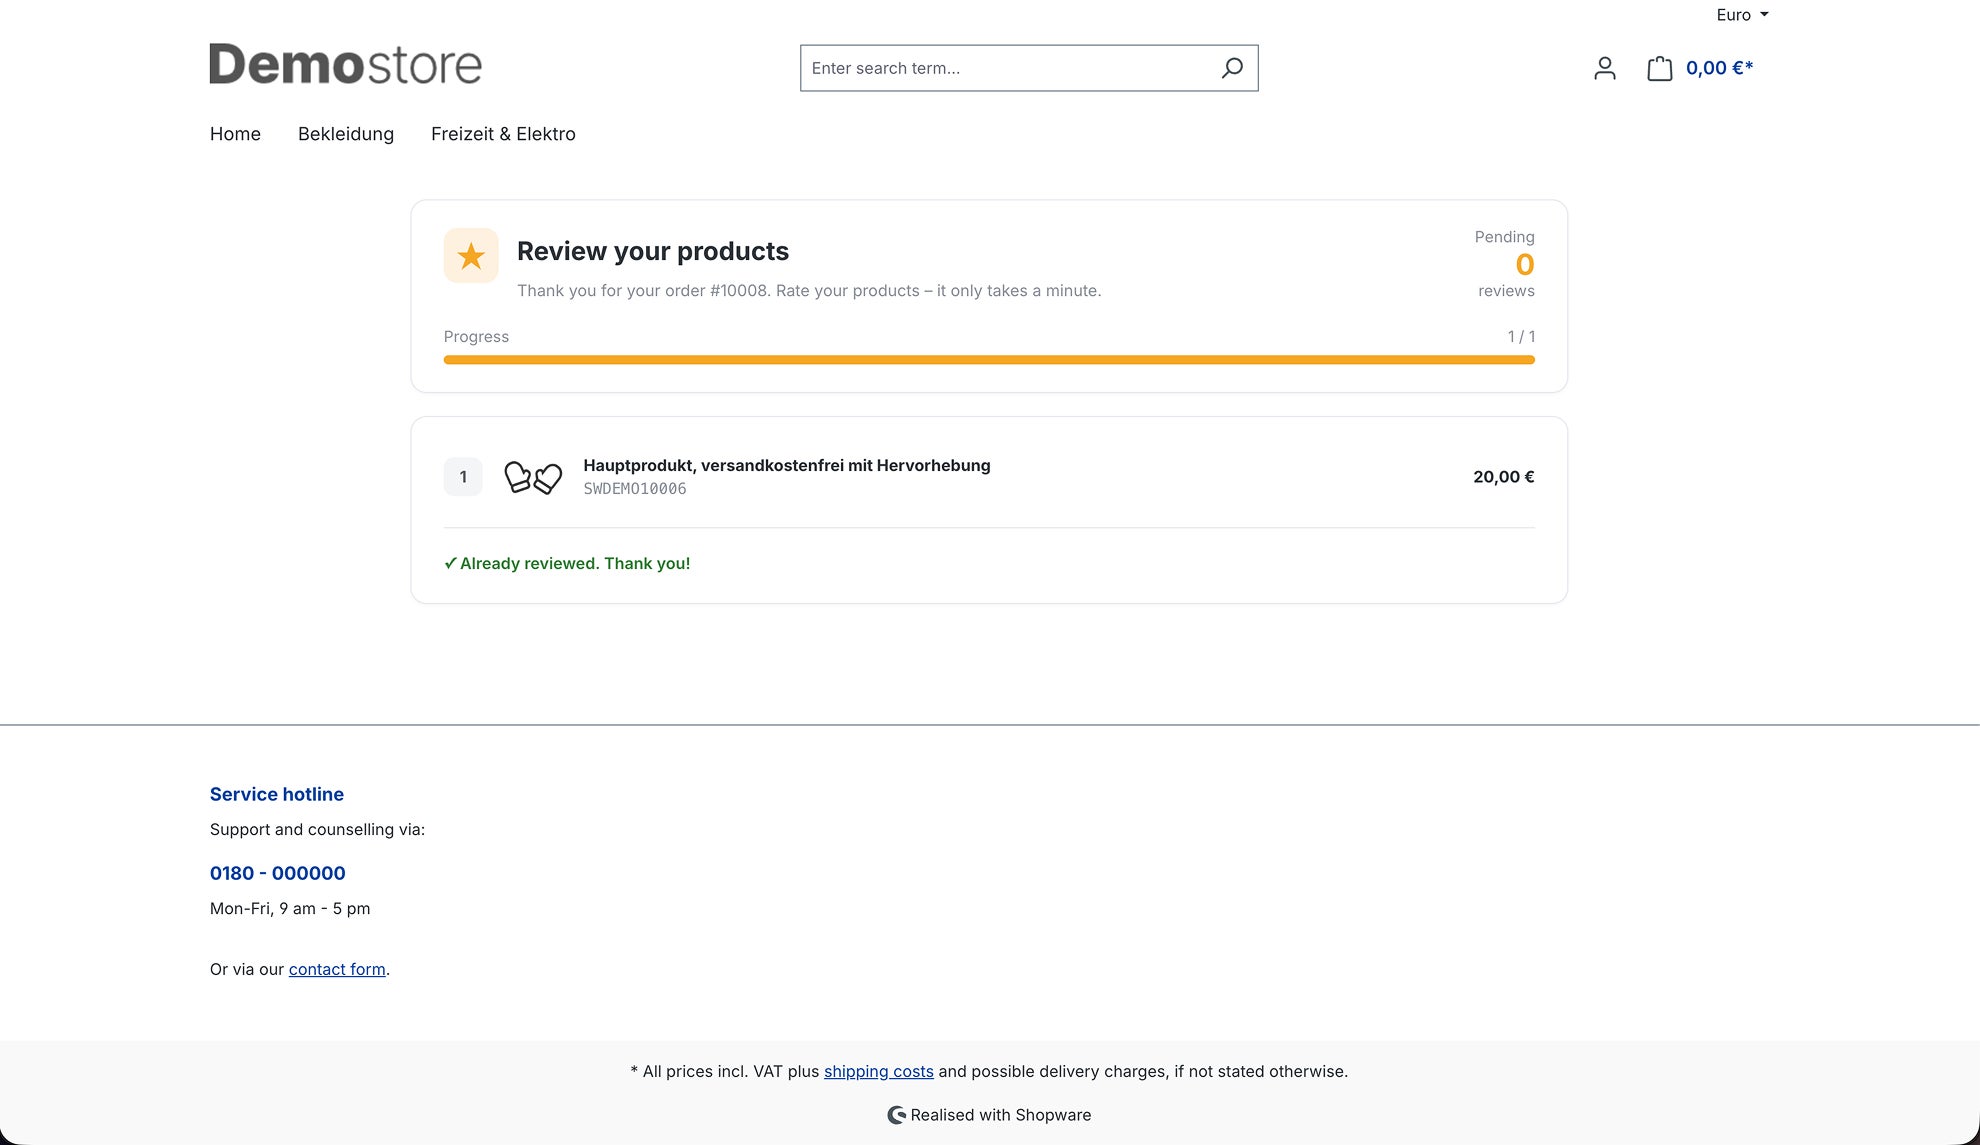Click the Shopware logo icon in footer
Screen dimensions: 1980x1145
pyautogui.click(x=896, y=1115)
